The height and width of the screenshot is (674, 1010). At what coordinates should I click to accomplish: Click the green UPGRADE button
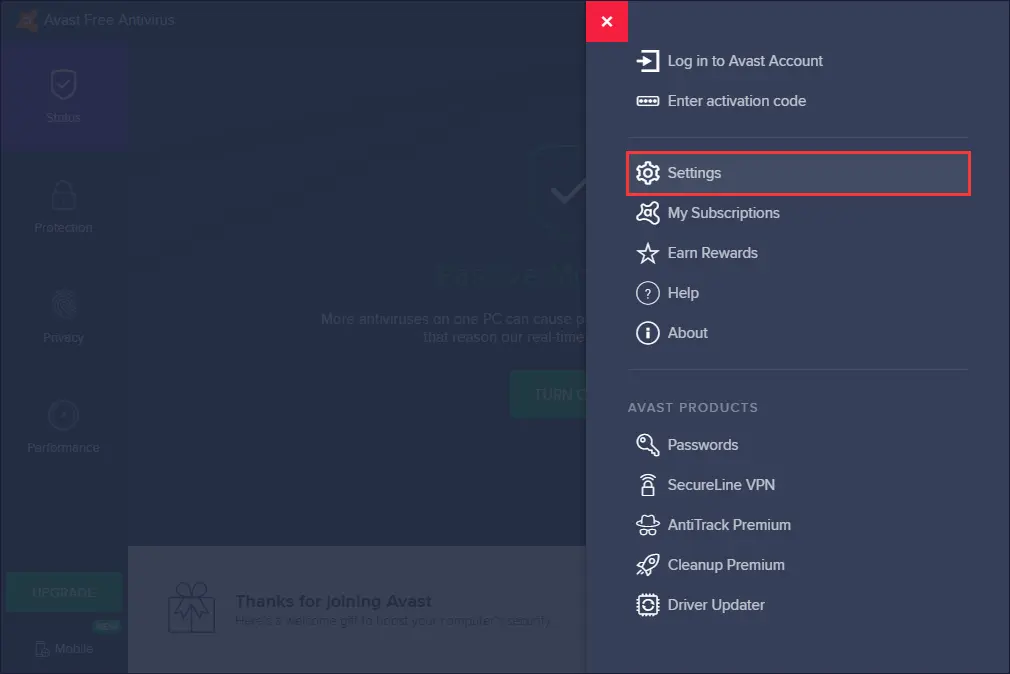(64, 592)
